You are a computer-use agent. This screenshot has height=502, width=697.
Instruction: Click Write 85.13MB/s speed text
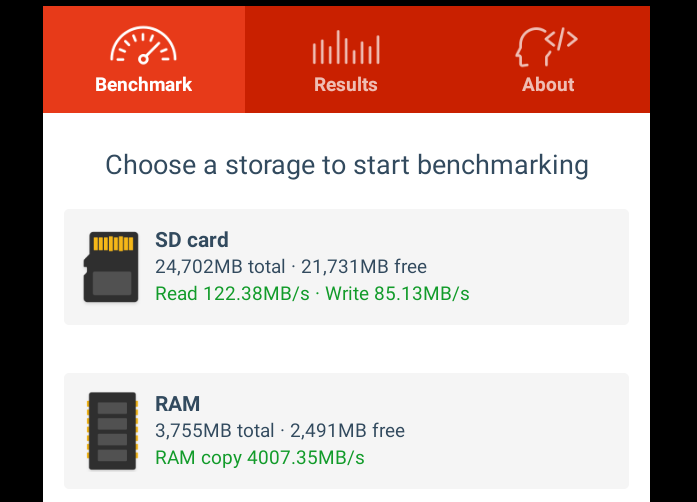coord(397,294)
